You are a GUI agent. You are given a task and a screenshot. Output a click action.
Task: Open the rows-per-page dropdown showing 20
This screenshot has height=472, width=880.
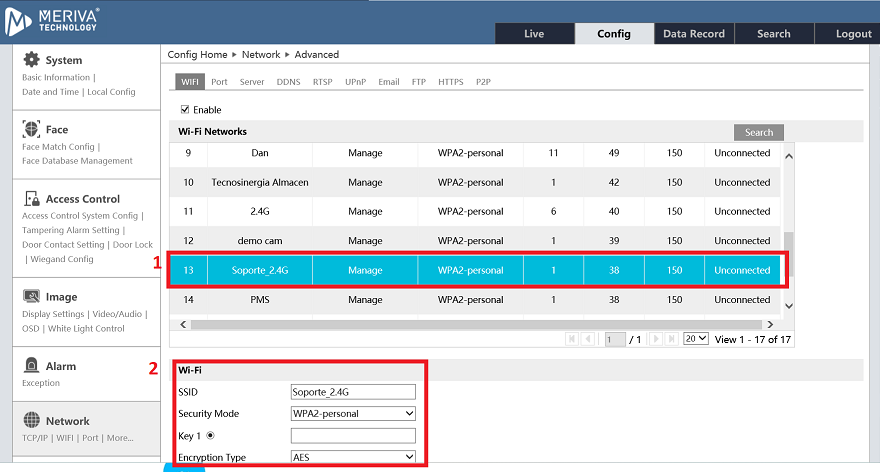(695, 339)
